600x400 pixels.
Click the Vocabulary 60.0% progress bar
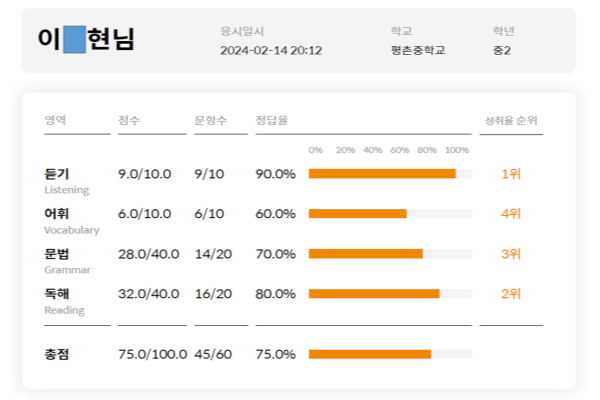click(x=390, y=214)
